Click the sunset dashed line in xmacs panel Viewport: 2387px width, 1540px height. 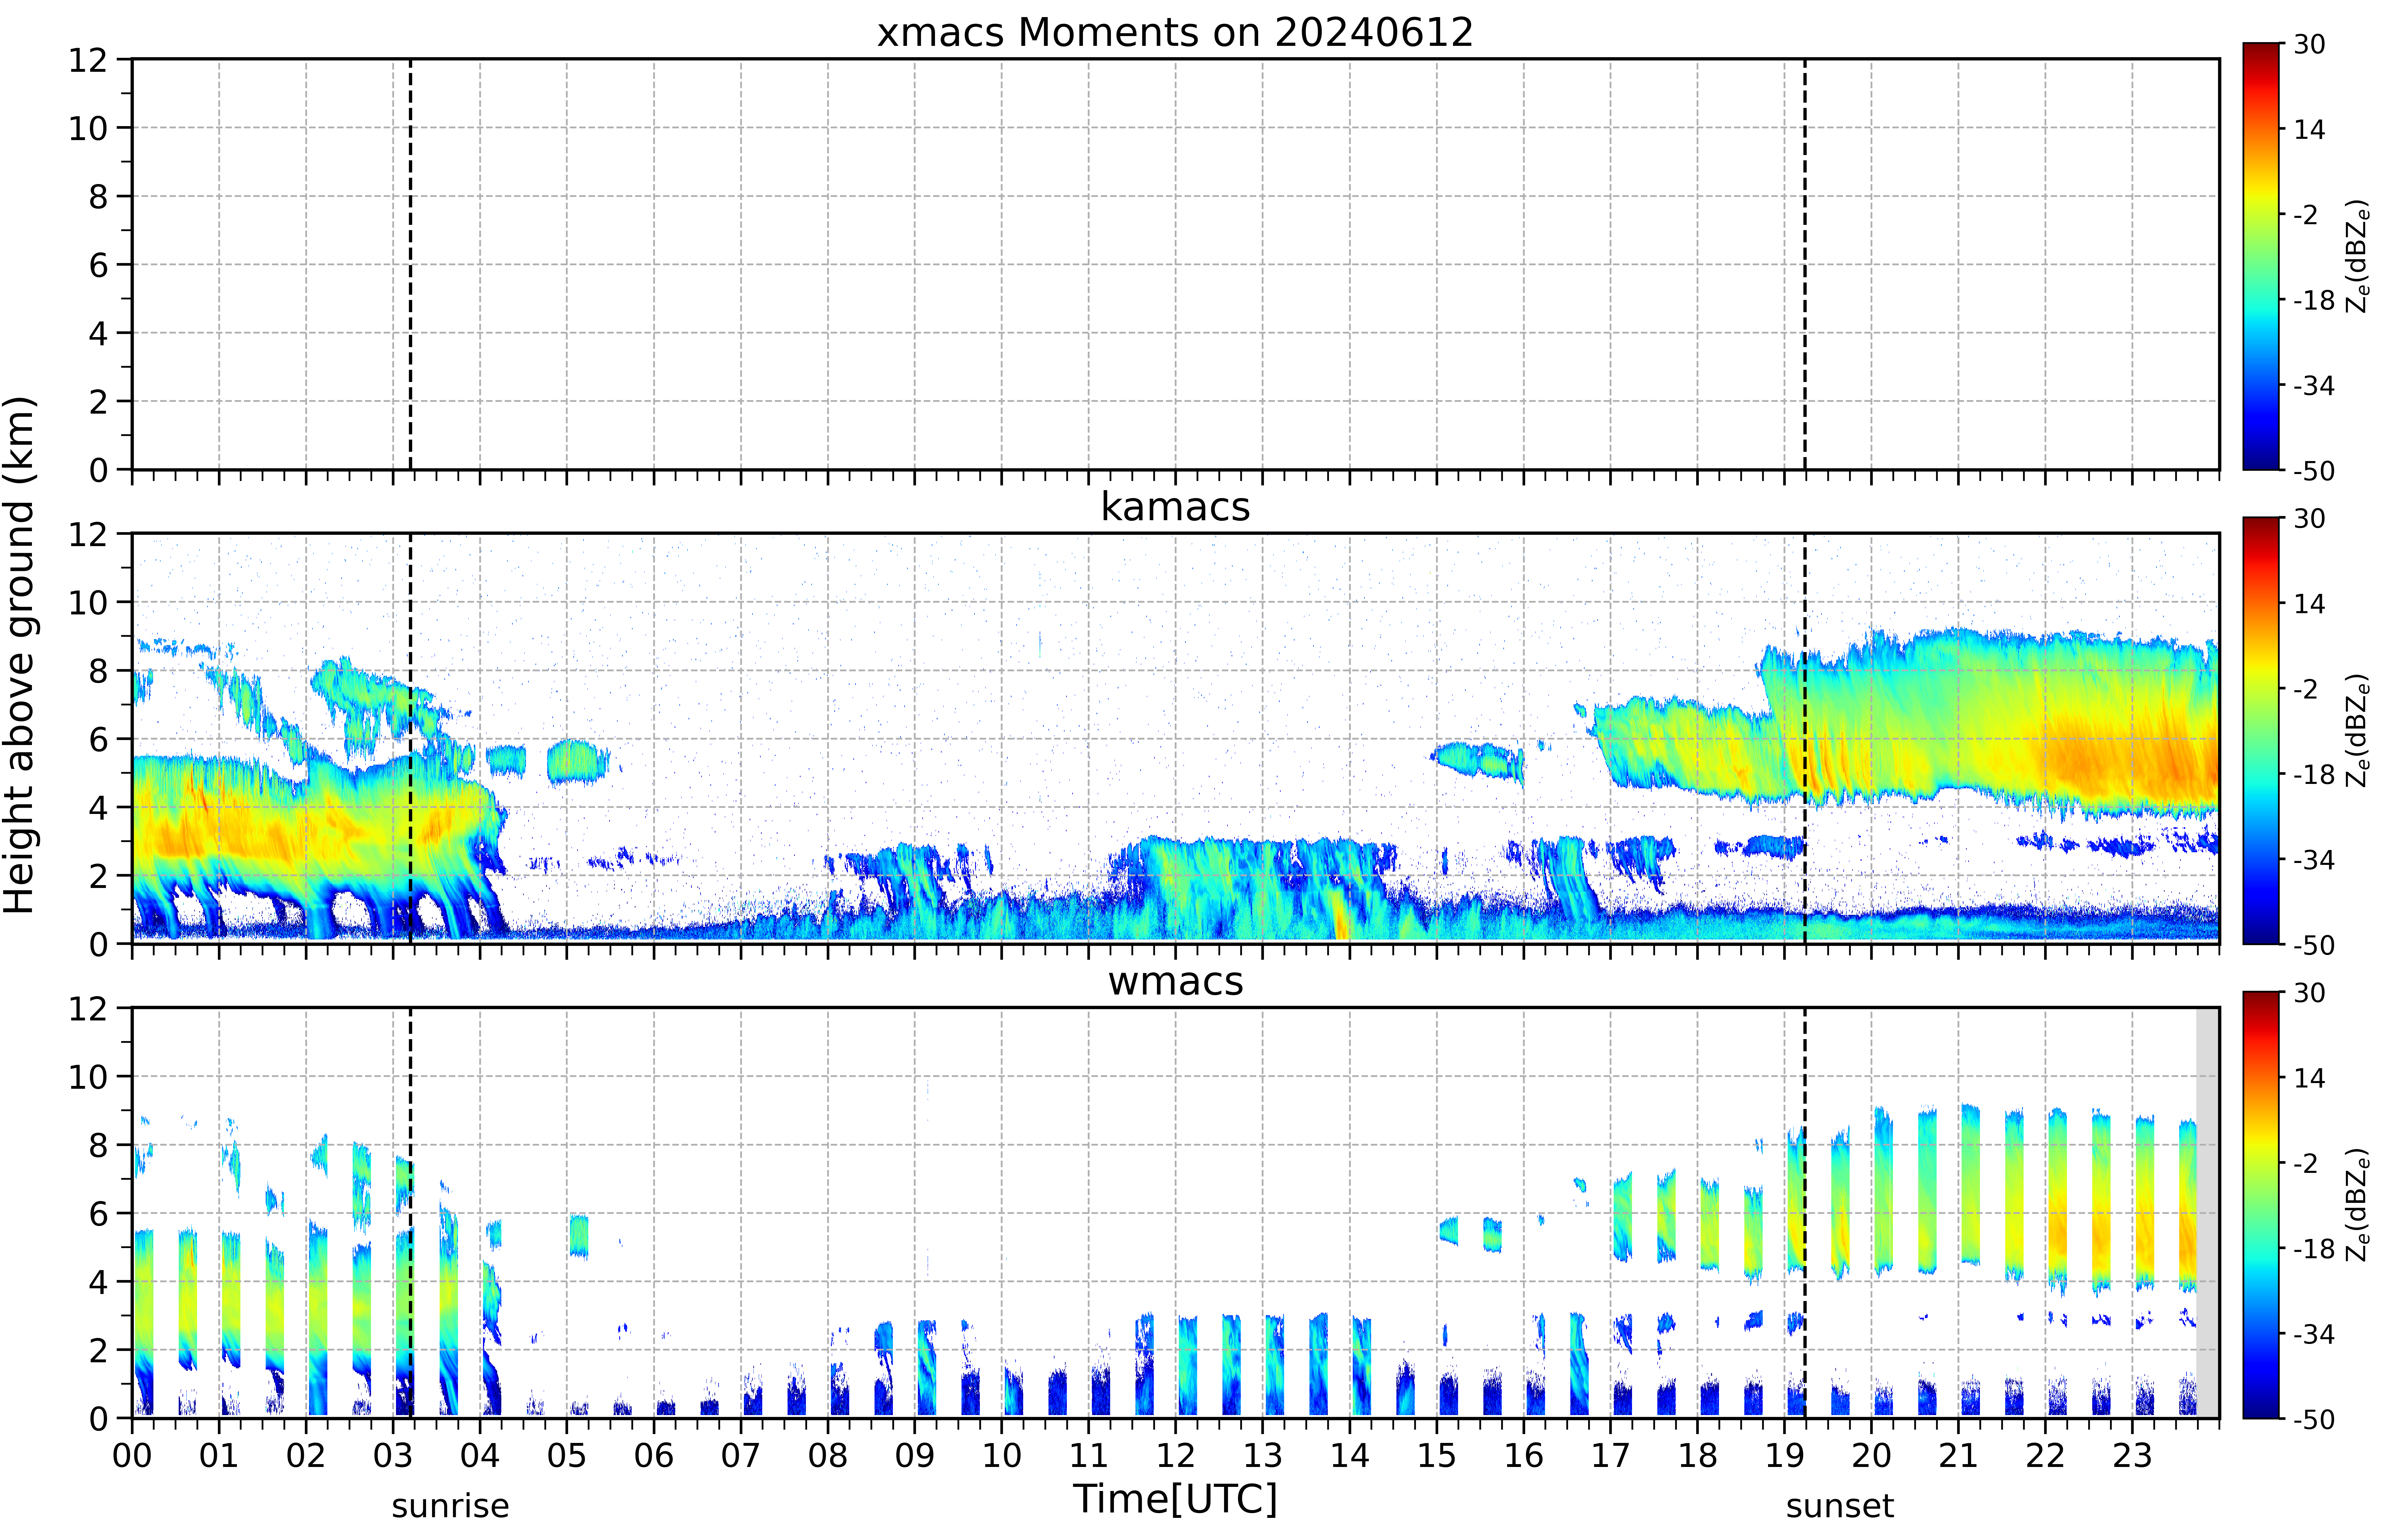click(1805, 264)
